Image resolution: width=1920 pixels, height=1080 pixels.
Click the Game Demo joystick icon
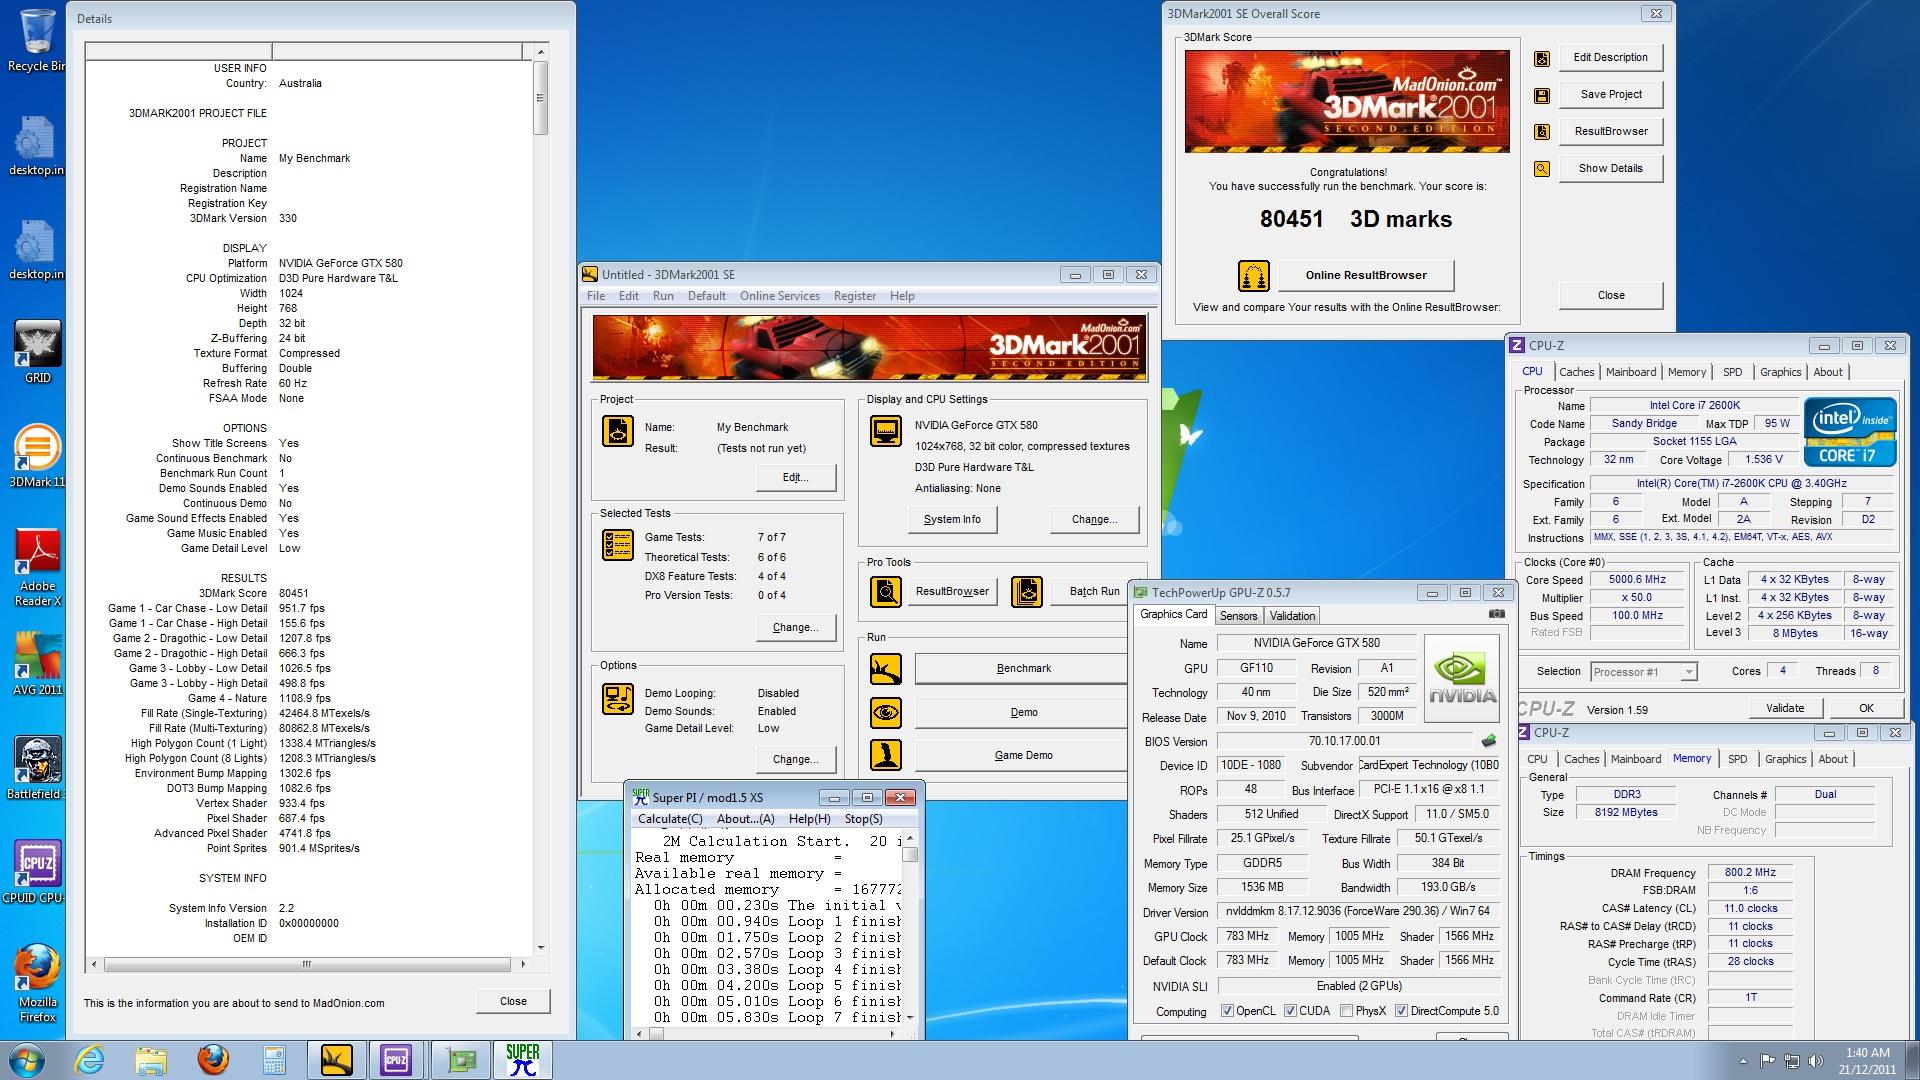885,755
